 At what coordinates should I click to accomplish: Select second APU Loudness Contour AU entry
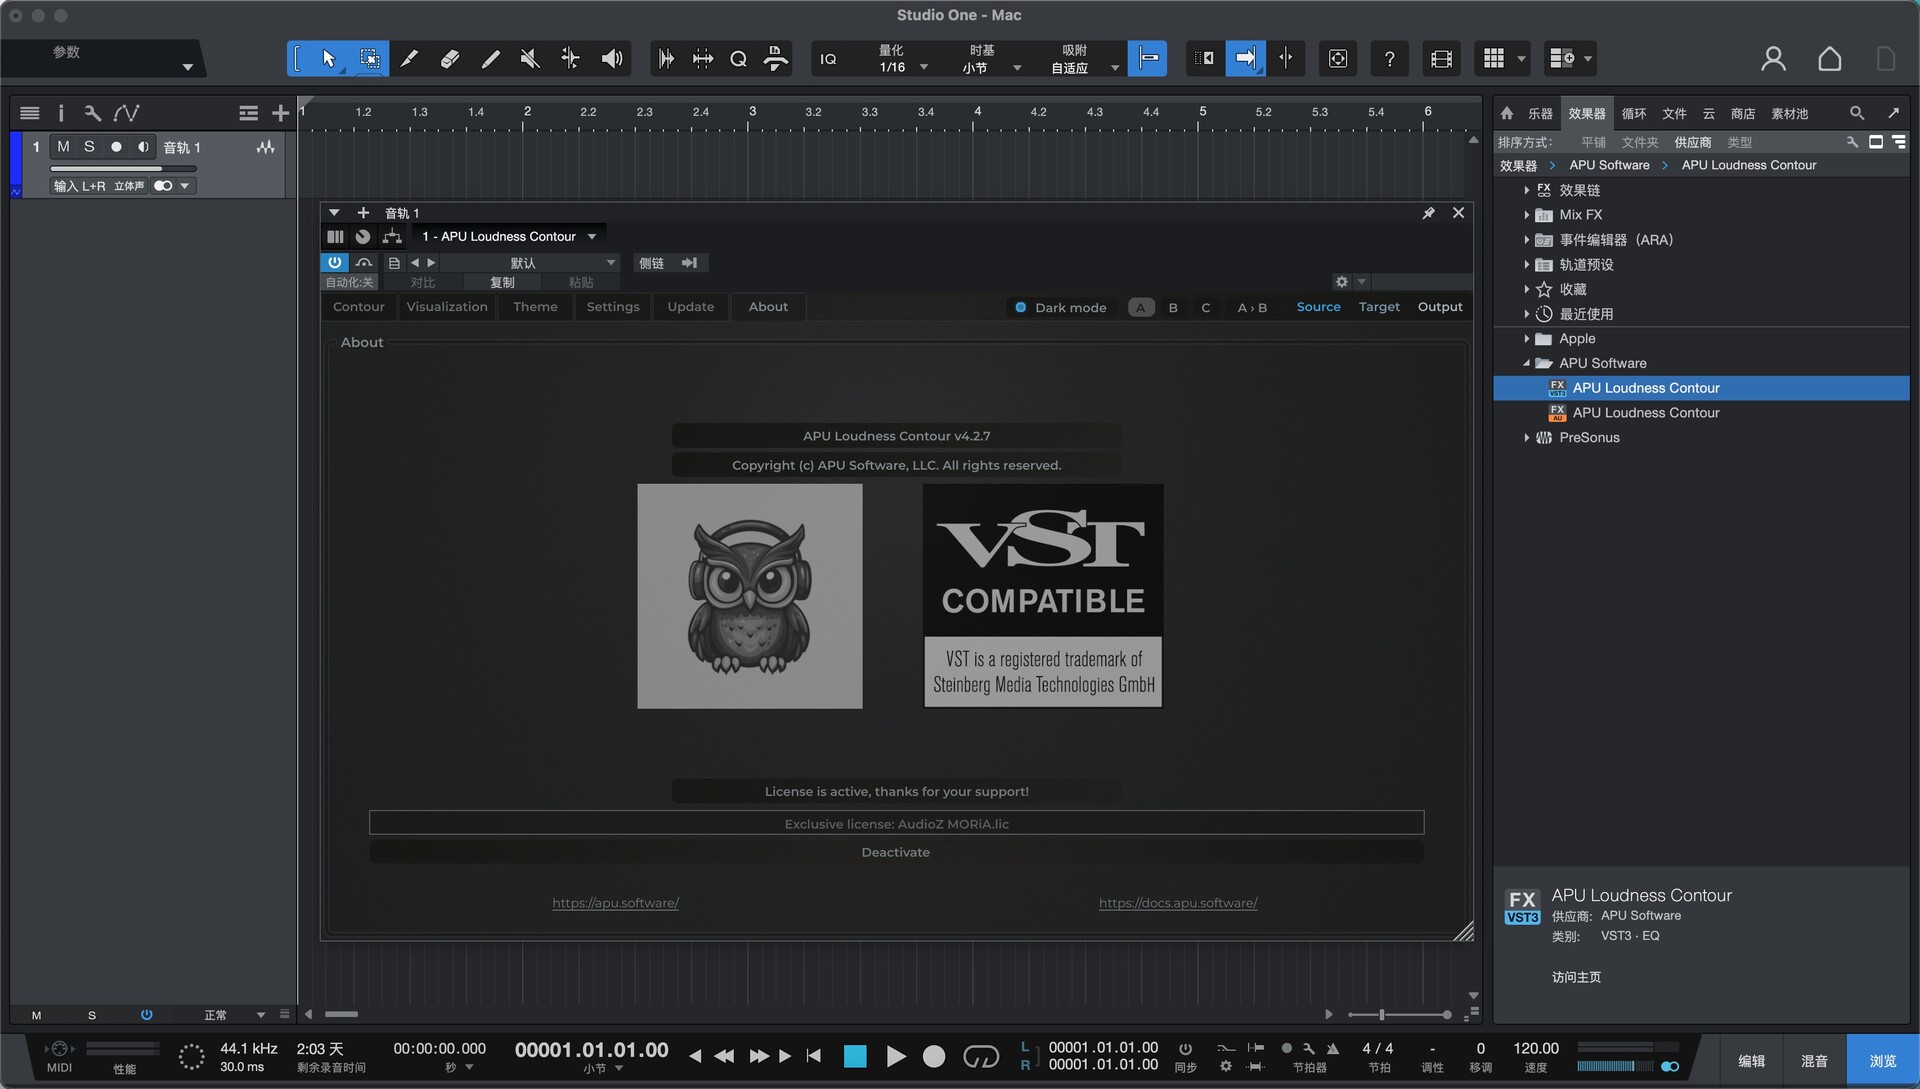point(1646,413)
